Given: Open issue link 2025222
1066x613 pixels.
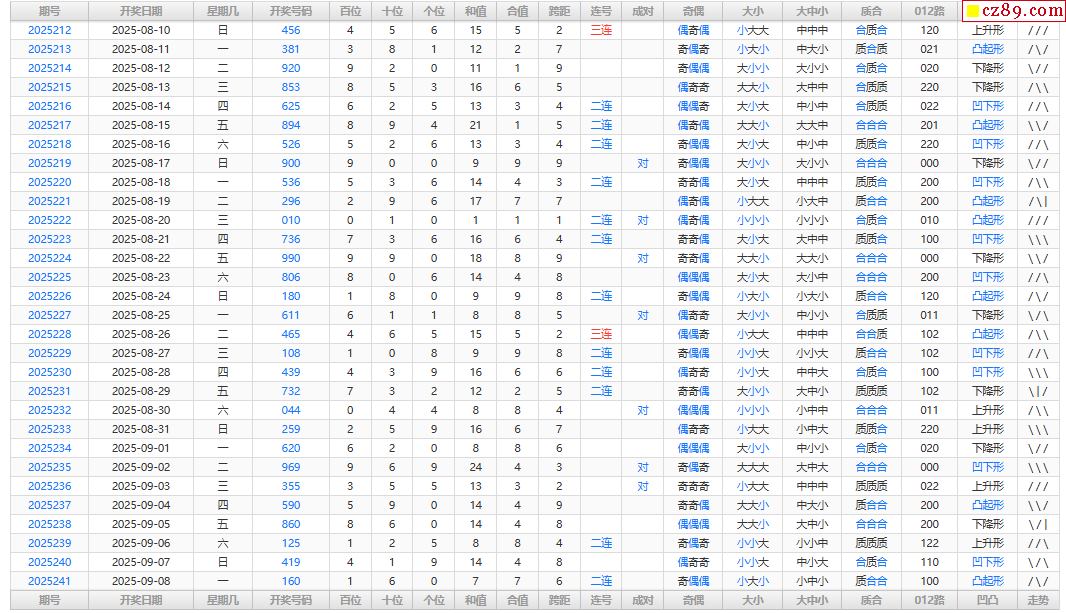Looking at the screenshot, I should tap(50, 220).
